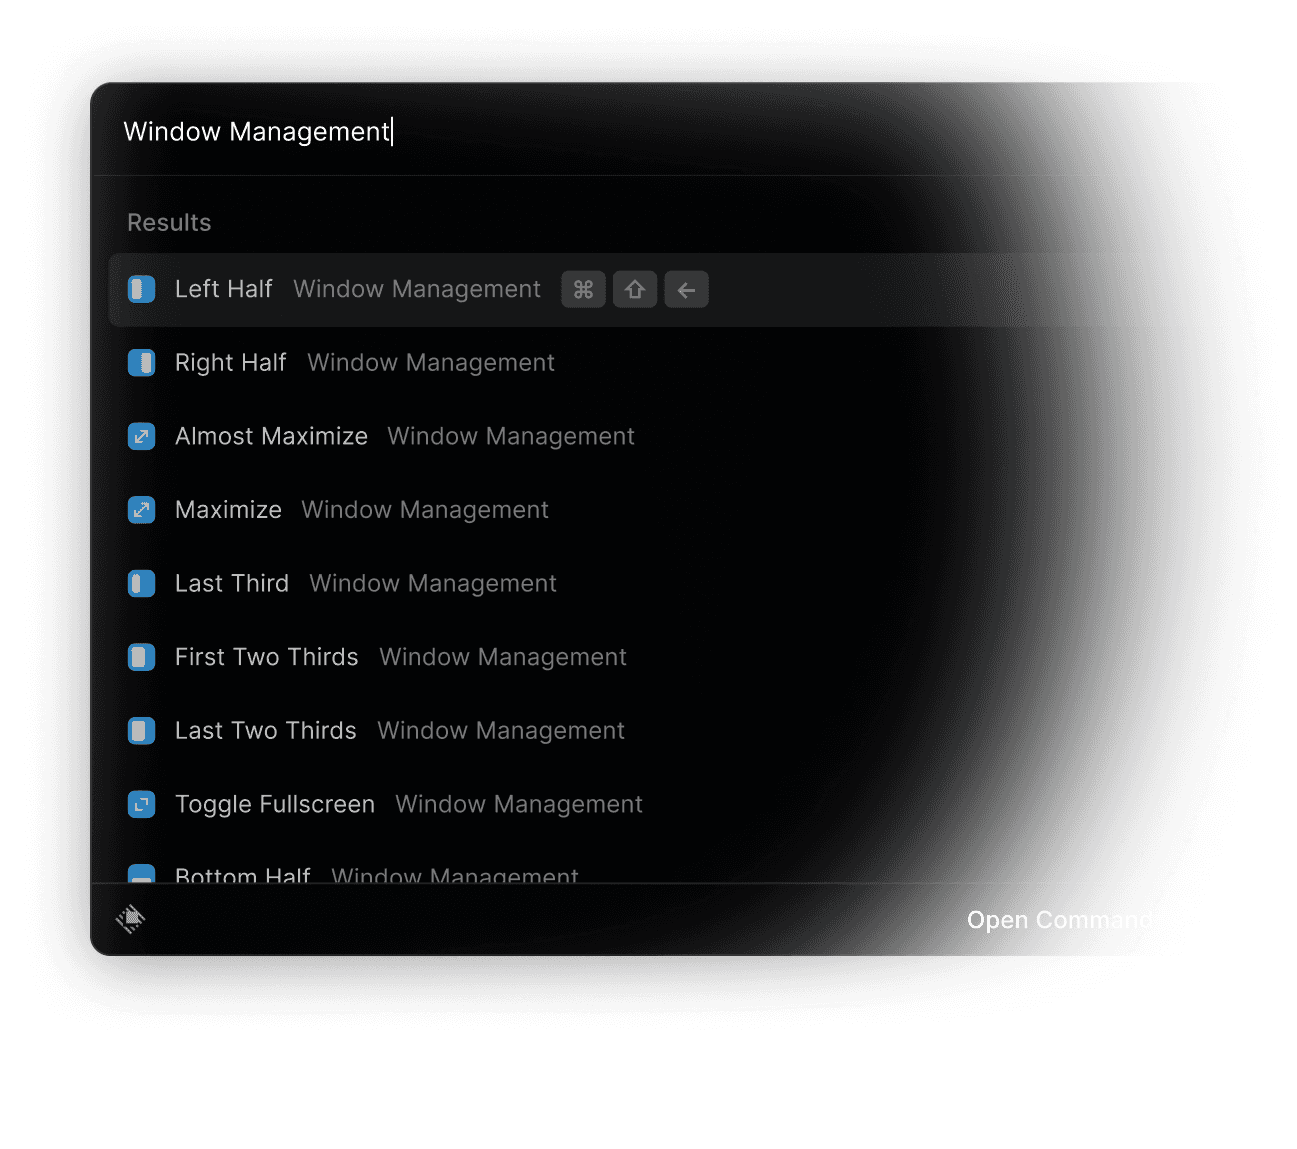Click the Last Two Thirds icon

[141, 731]
